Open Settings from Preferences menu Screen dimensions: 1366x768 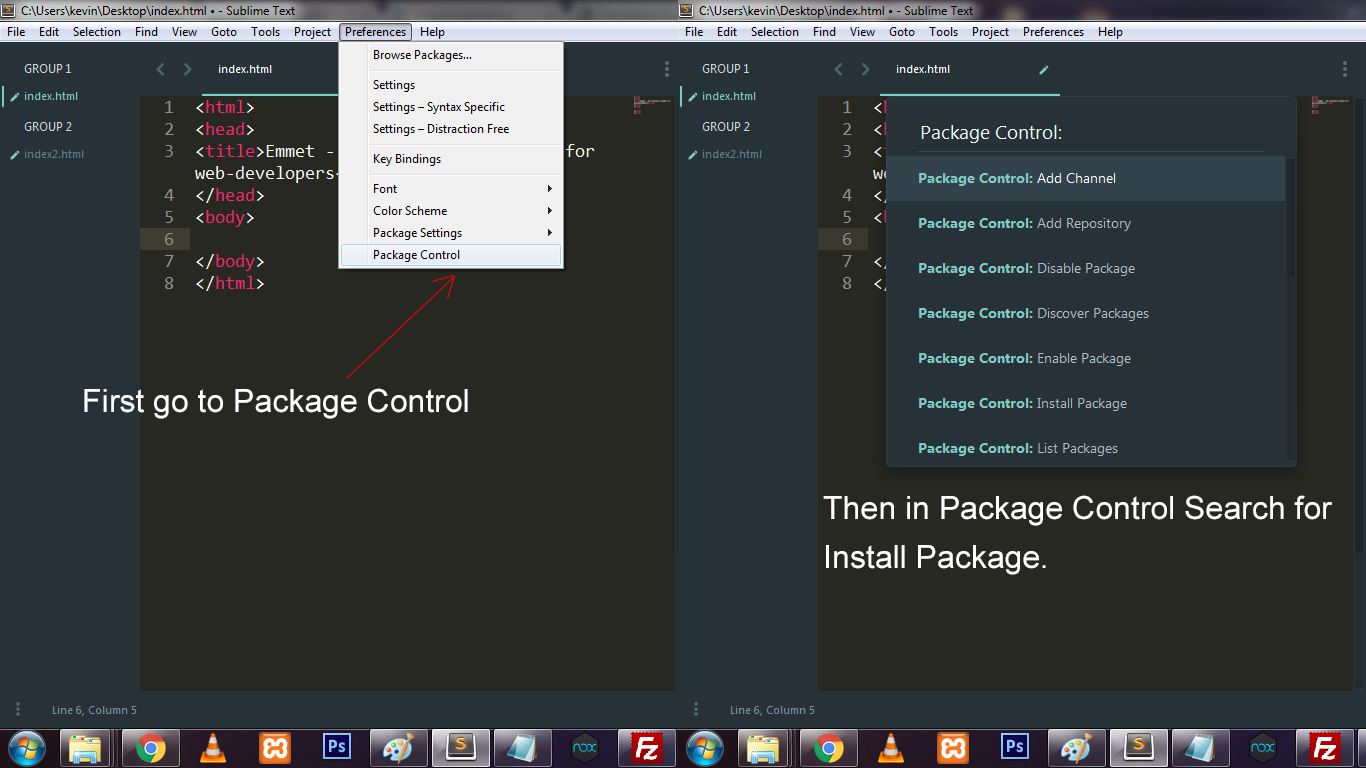(451, 85)
